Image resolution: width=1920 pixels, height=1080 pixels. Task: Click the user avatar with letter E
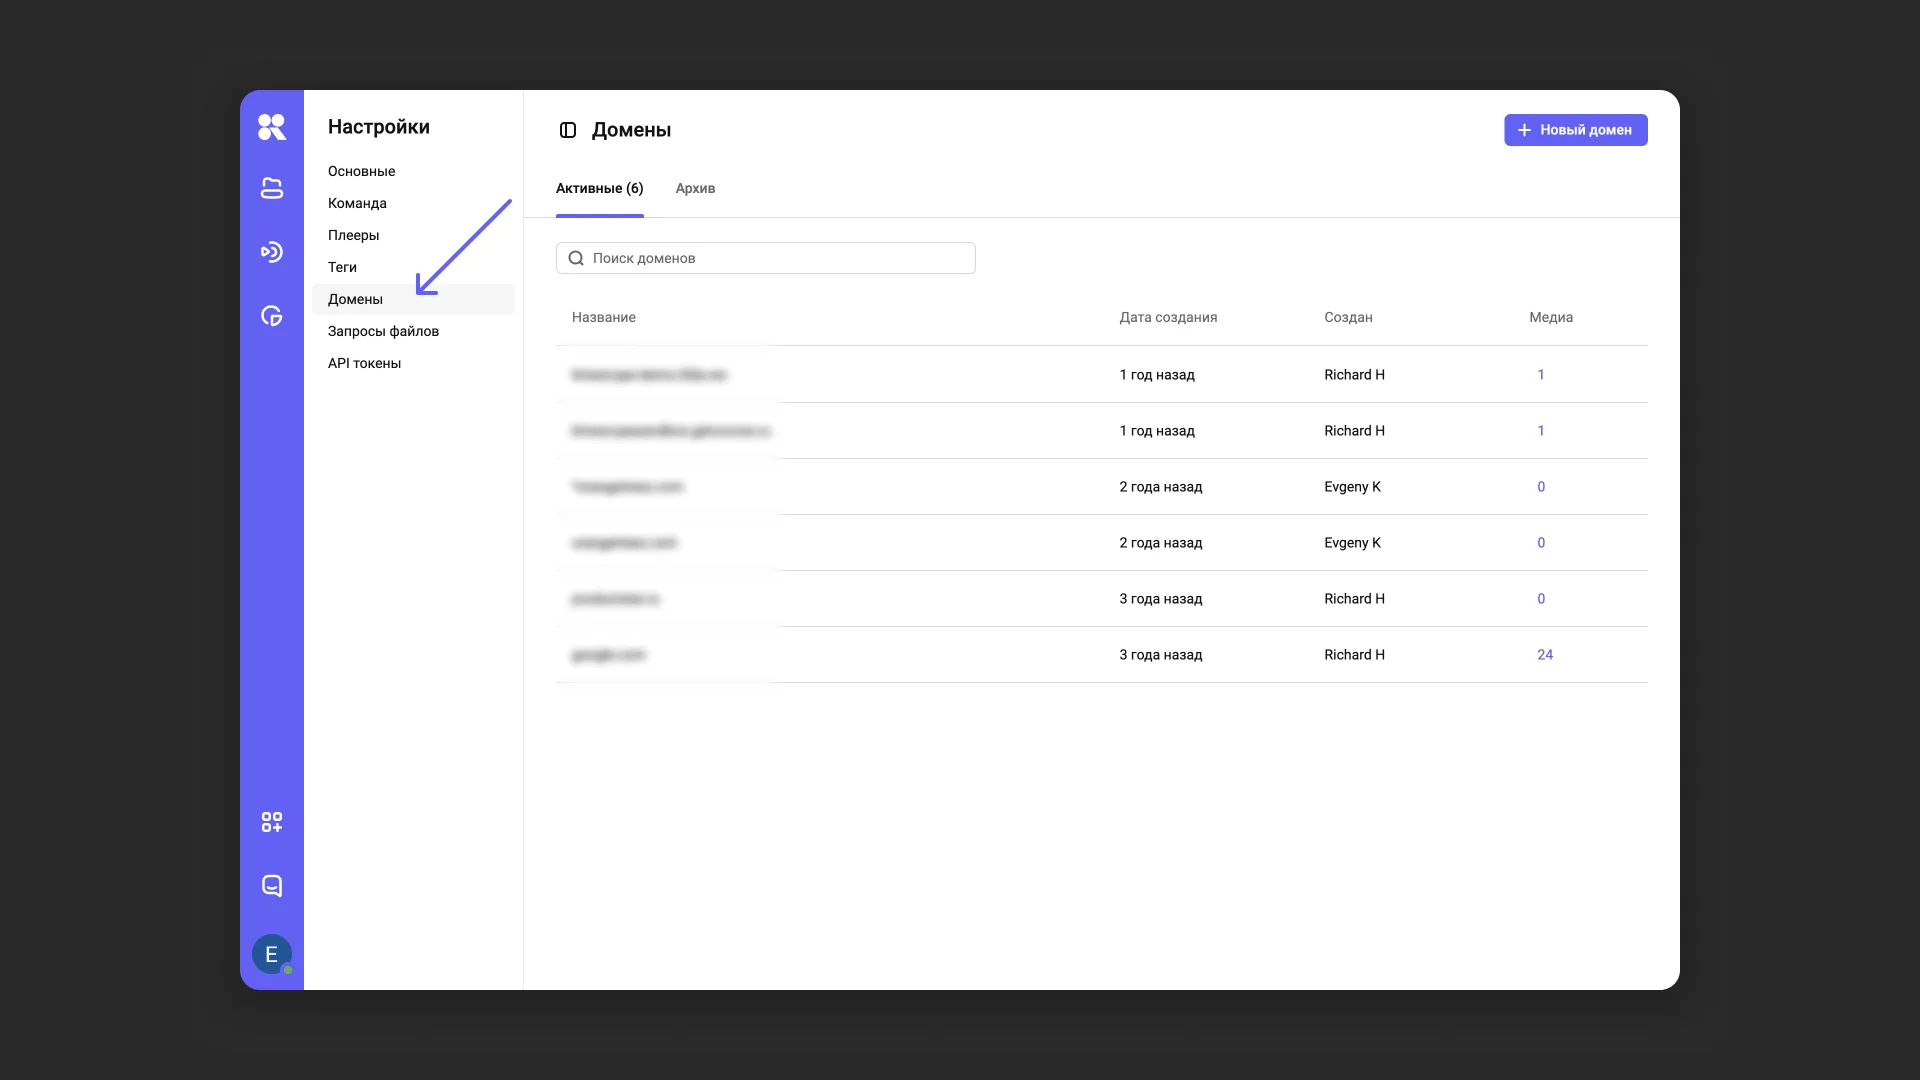(271, 954)
